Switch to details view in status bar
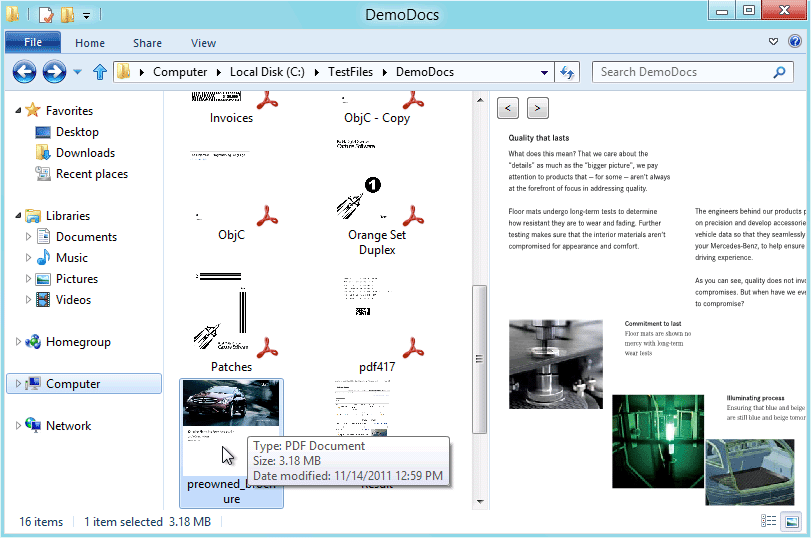 pos(769,521)
